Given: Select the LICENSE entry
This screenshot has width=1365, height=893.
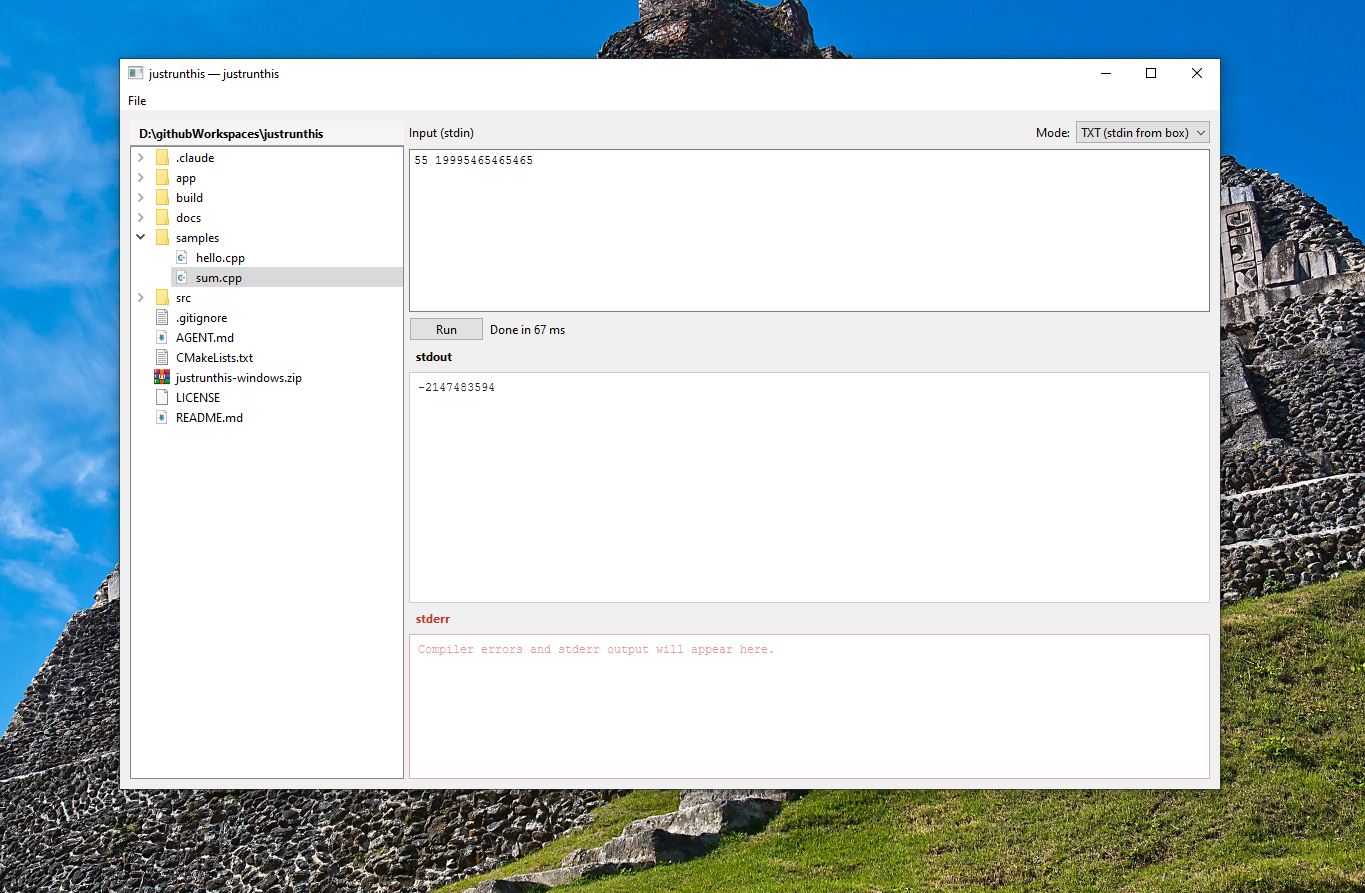Looking at the screenshot, I should coord(198,398).
